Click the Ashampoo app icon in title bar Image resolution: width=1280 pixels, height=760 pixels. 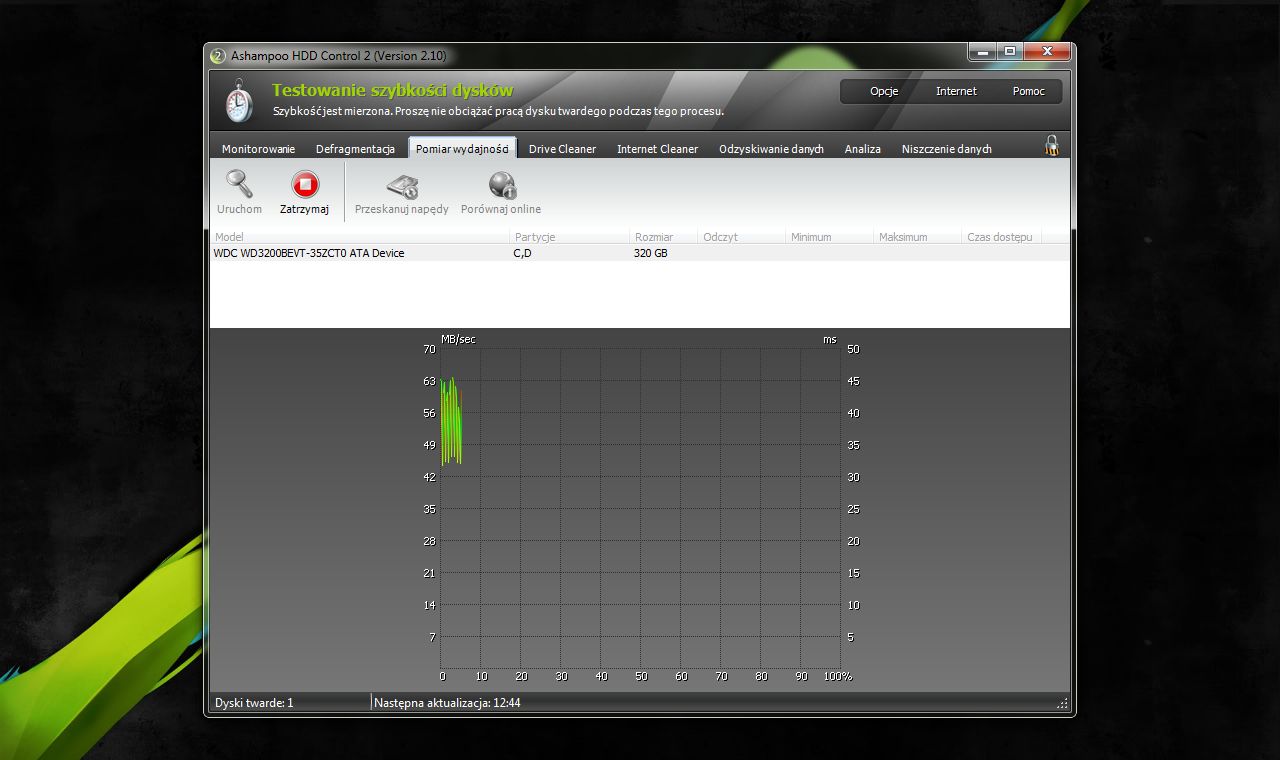point(218,56)
